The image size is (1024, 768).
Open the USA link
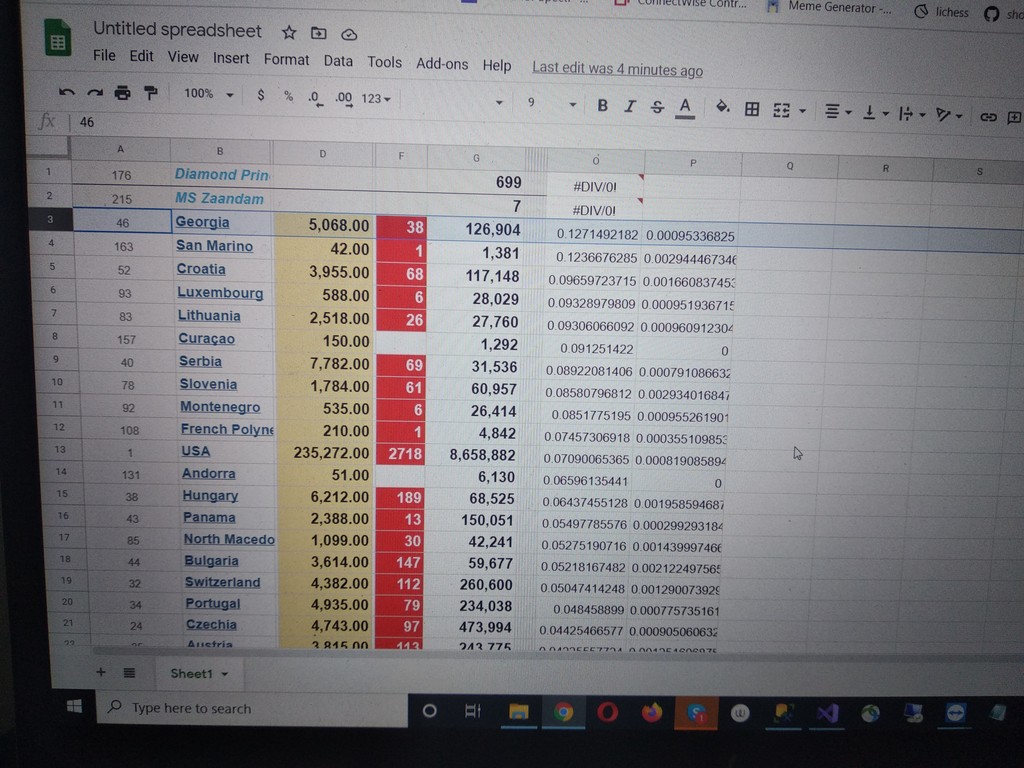(195, 451)
